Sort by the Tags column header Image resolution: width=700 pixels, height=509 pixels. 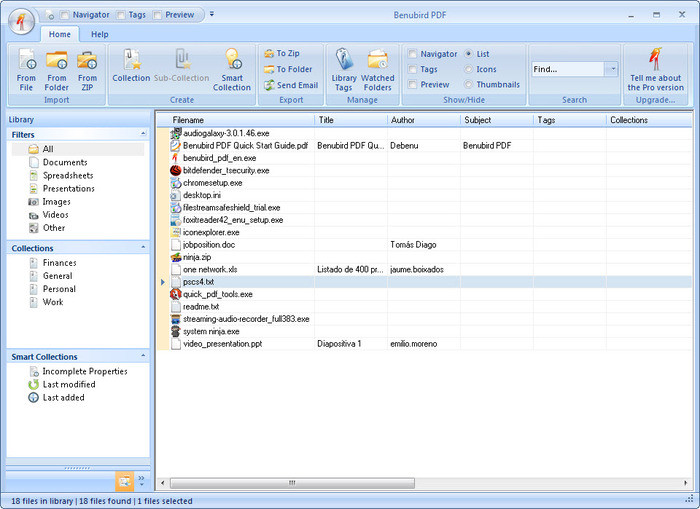[x=570, y=120]
